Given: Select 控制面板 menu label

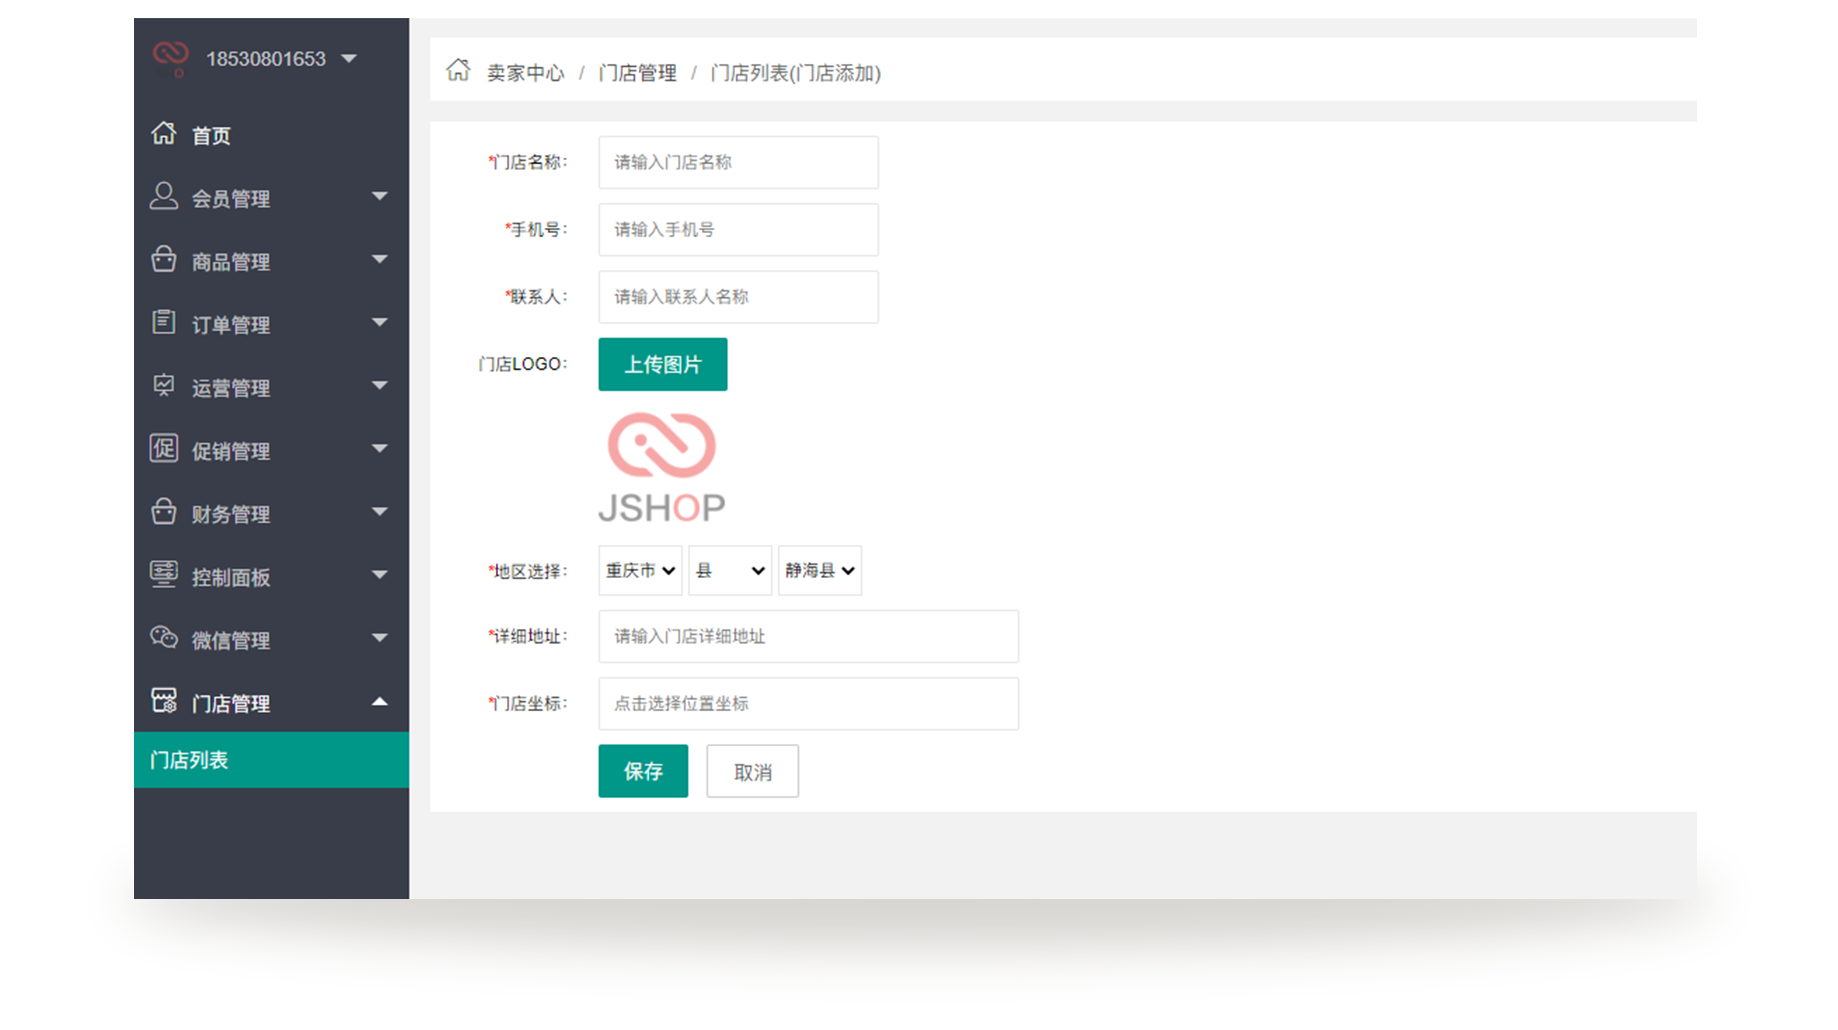Looking at the screenshot, I should [x=231, y=577].
